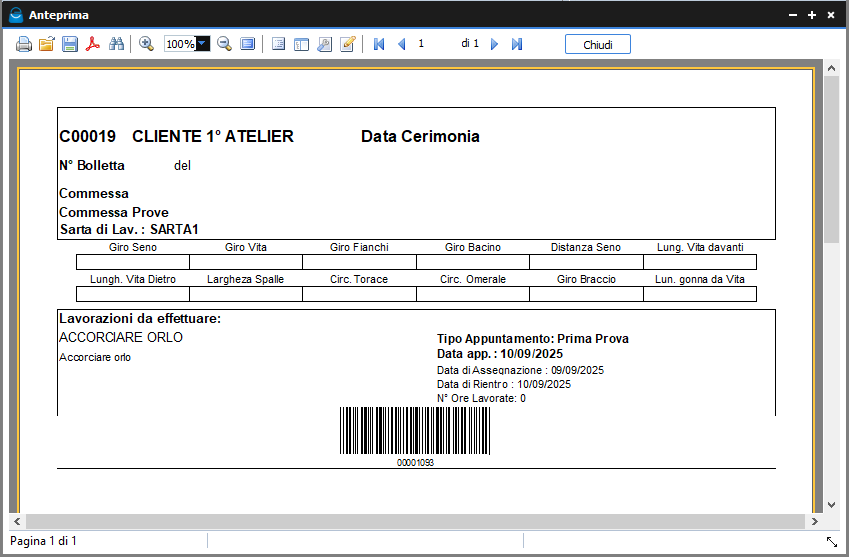Open Find with binoculars icon
849x557 pixels.
click(116, 44)
